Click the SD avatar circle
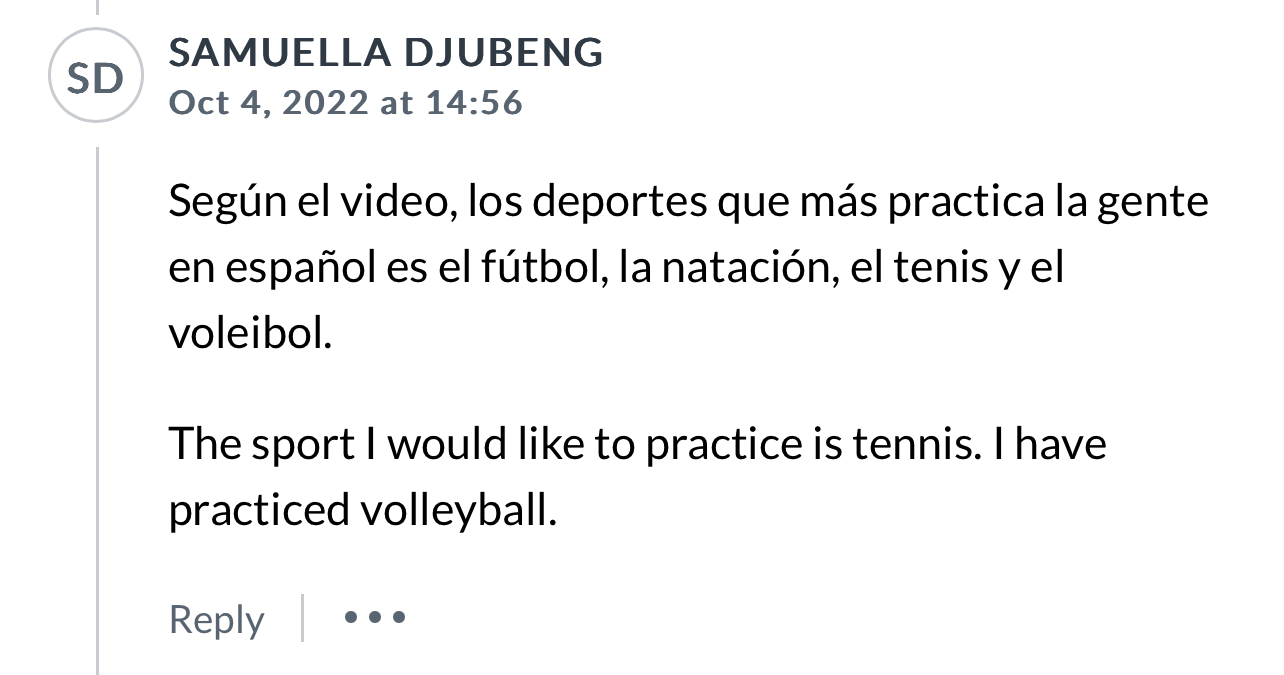 [x=97, y=76]
